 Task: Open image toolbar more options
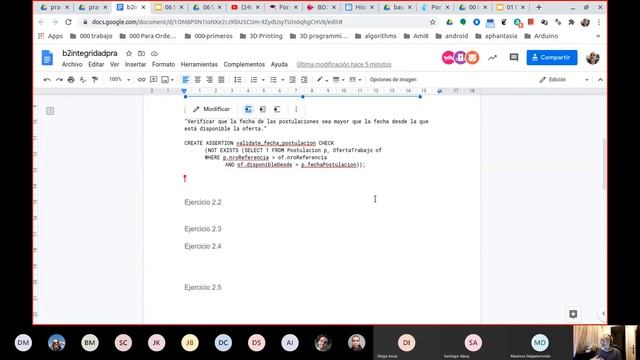click(296, 109)
